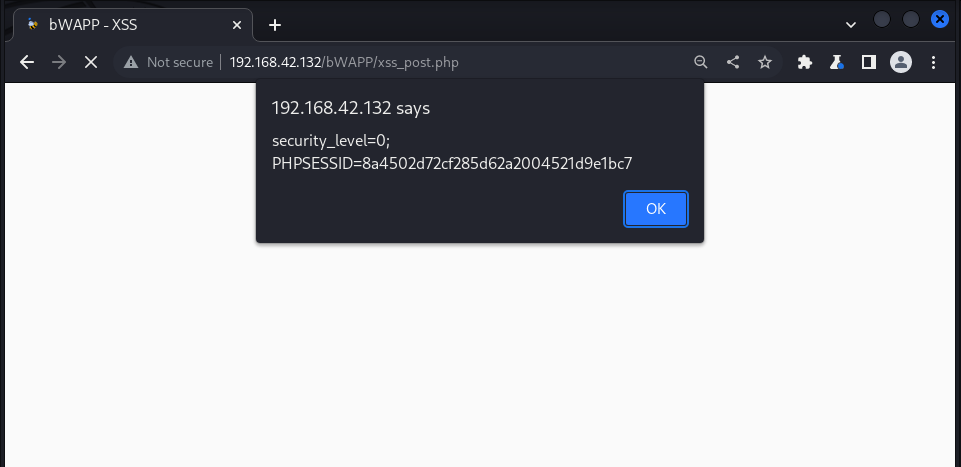Open Chrome's three-dot menu
This screenshot has width=961, height=467.
[933, 62]
